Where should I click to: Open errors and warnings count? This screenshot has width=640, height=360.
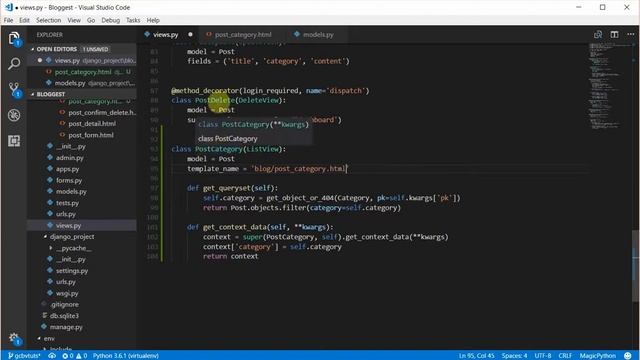[74, 356]
